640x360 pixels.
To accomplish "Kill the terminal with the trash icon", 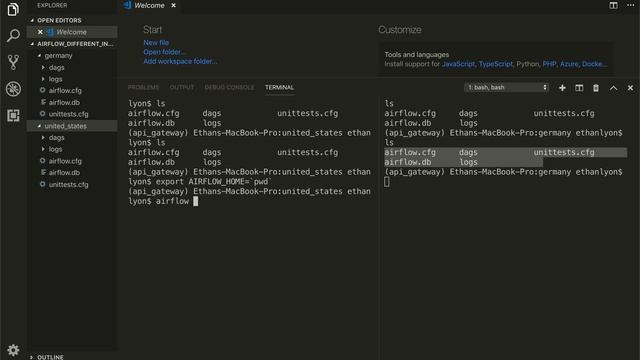I will pos(596,88).
